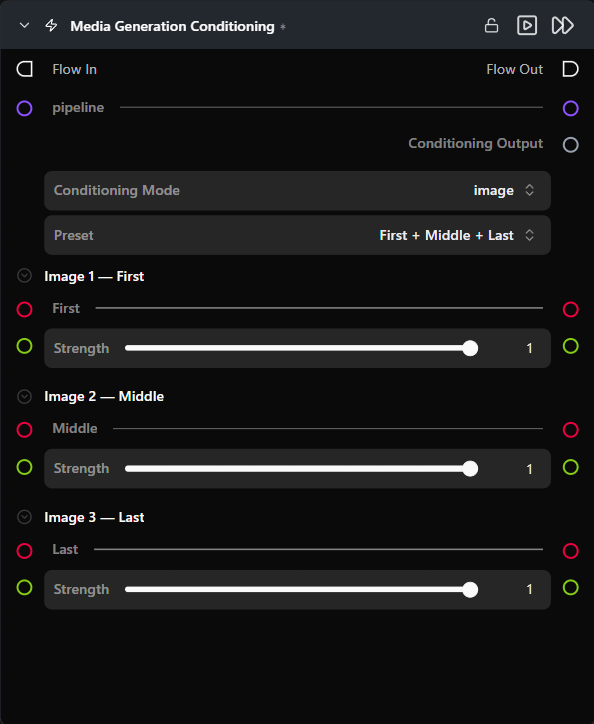Viewport: 594px width, 724px height.
Task: Click the purple pipeline output port
Action: coord(570,109)
